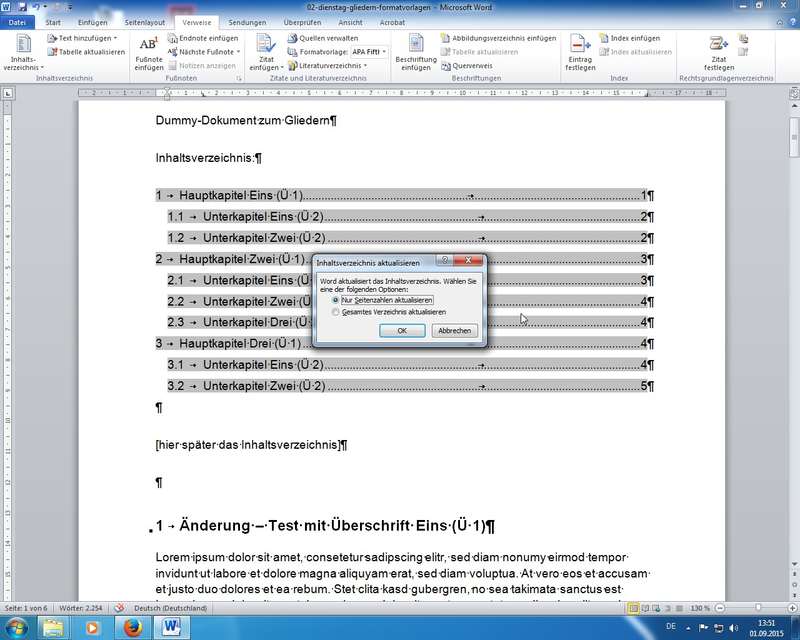Click the Querverweis ribbon command
The image size is (800, 640).
[x=471, y=65]
